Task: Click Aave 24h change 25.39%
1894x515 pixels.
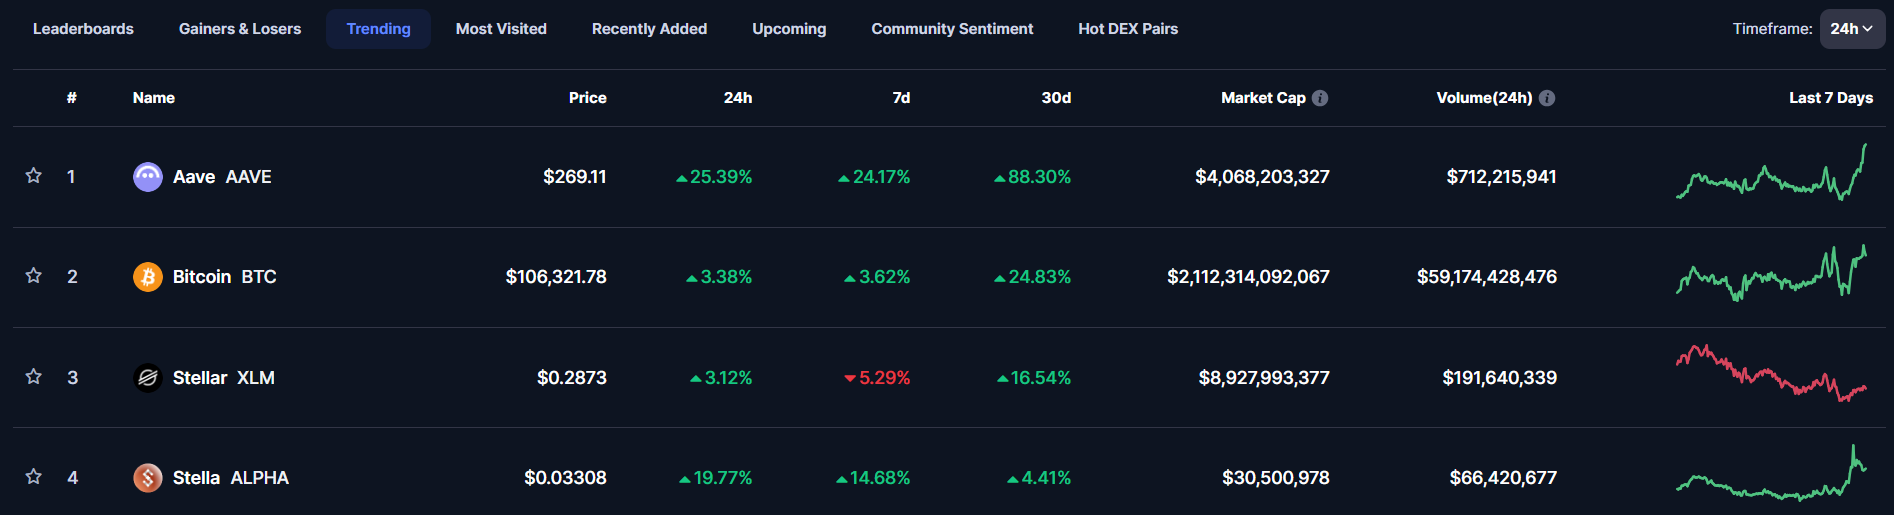Action: click(714, 177)
